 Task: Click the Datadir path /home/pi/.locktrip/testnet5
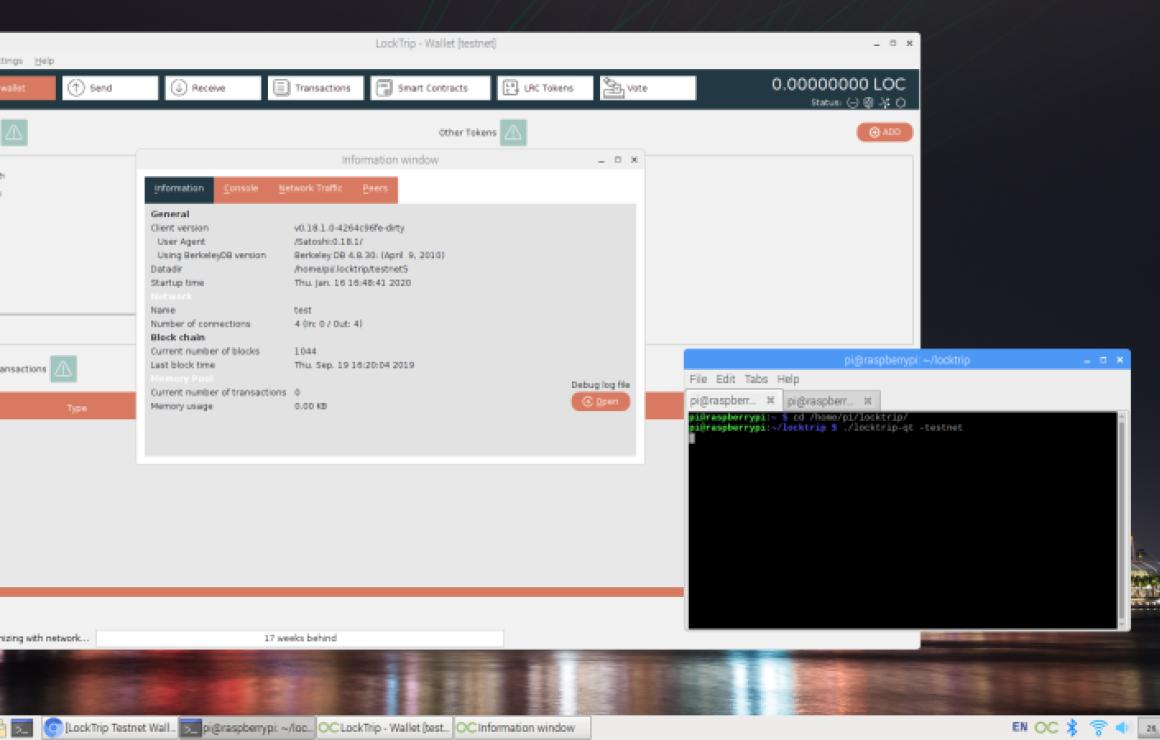(x=351, y=269)
